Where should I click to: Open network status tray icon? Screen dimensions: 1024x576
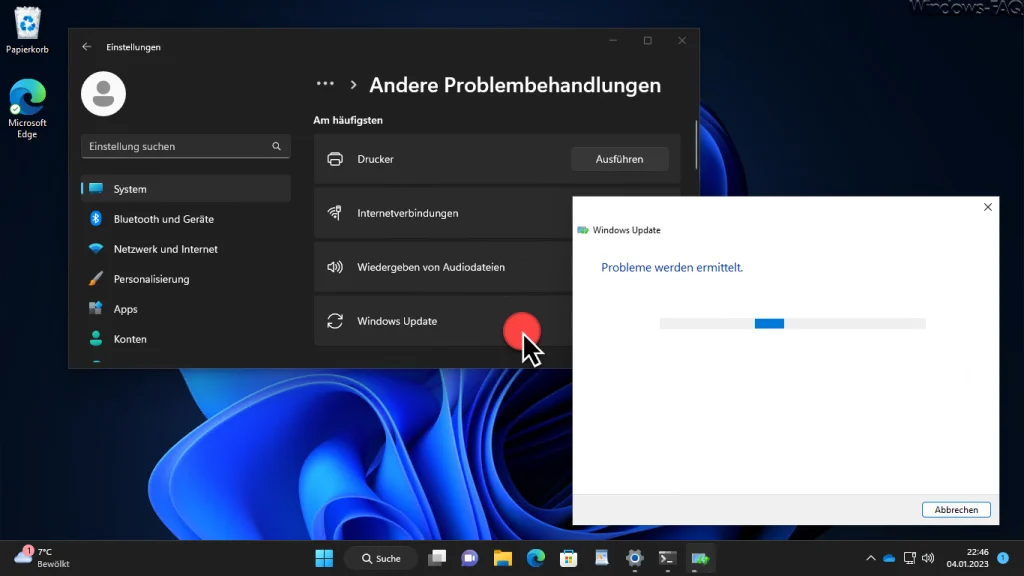tap(909, 558)
